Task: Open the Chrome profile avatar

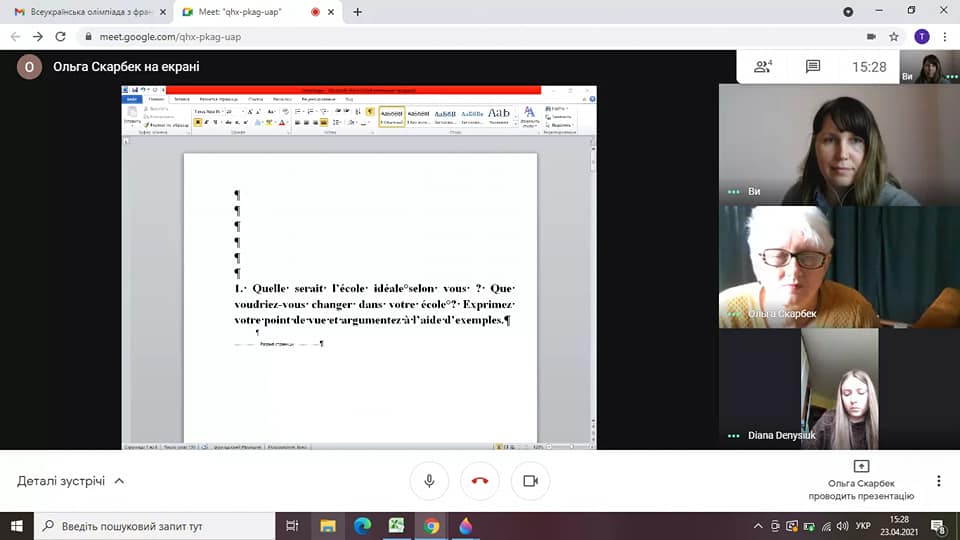Action: coord(921,36)
